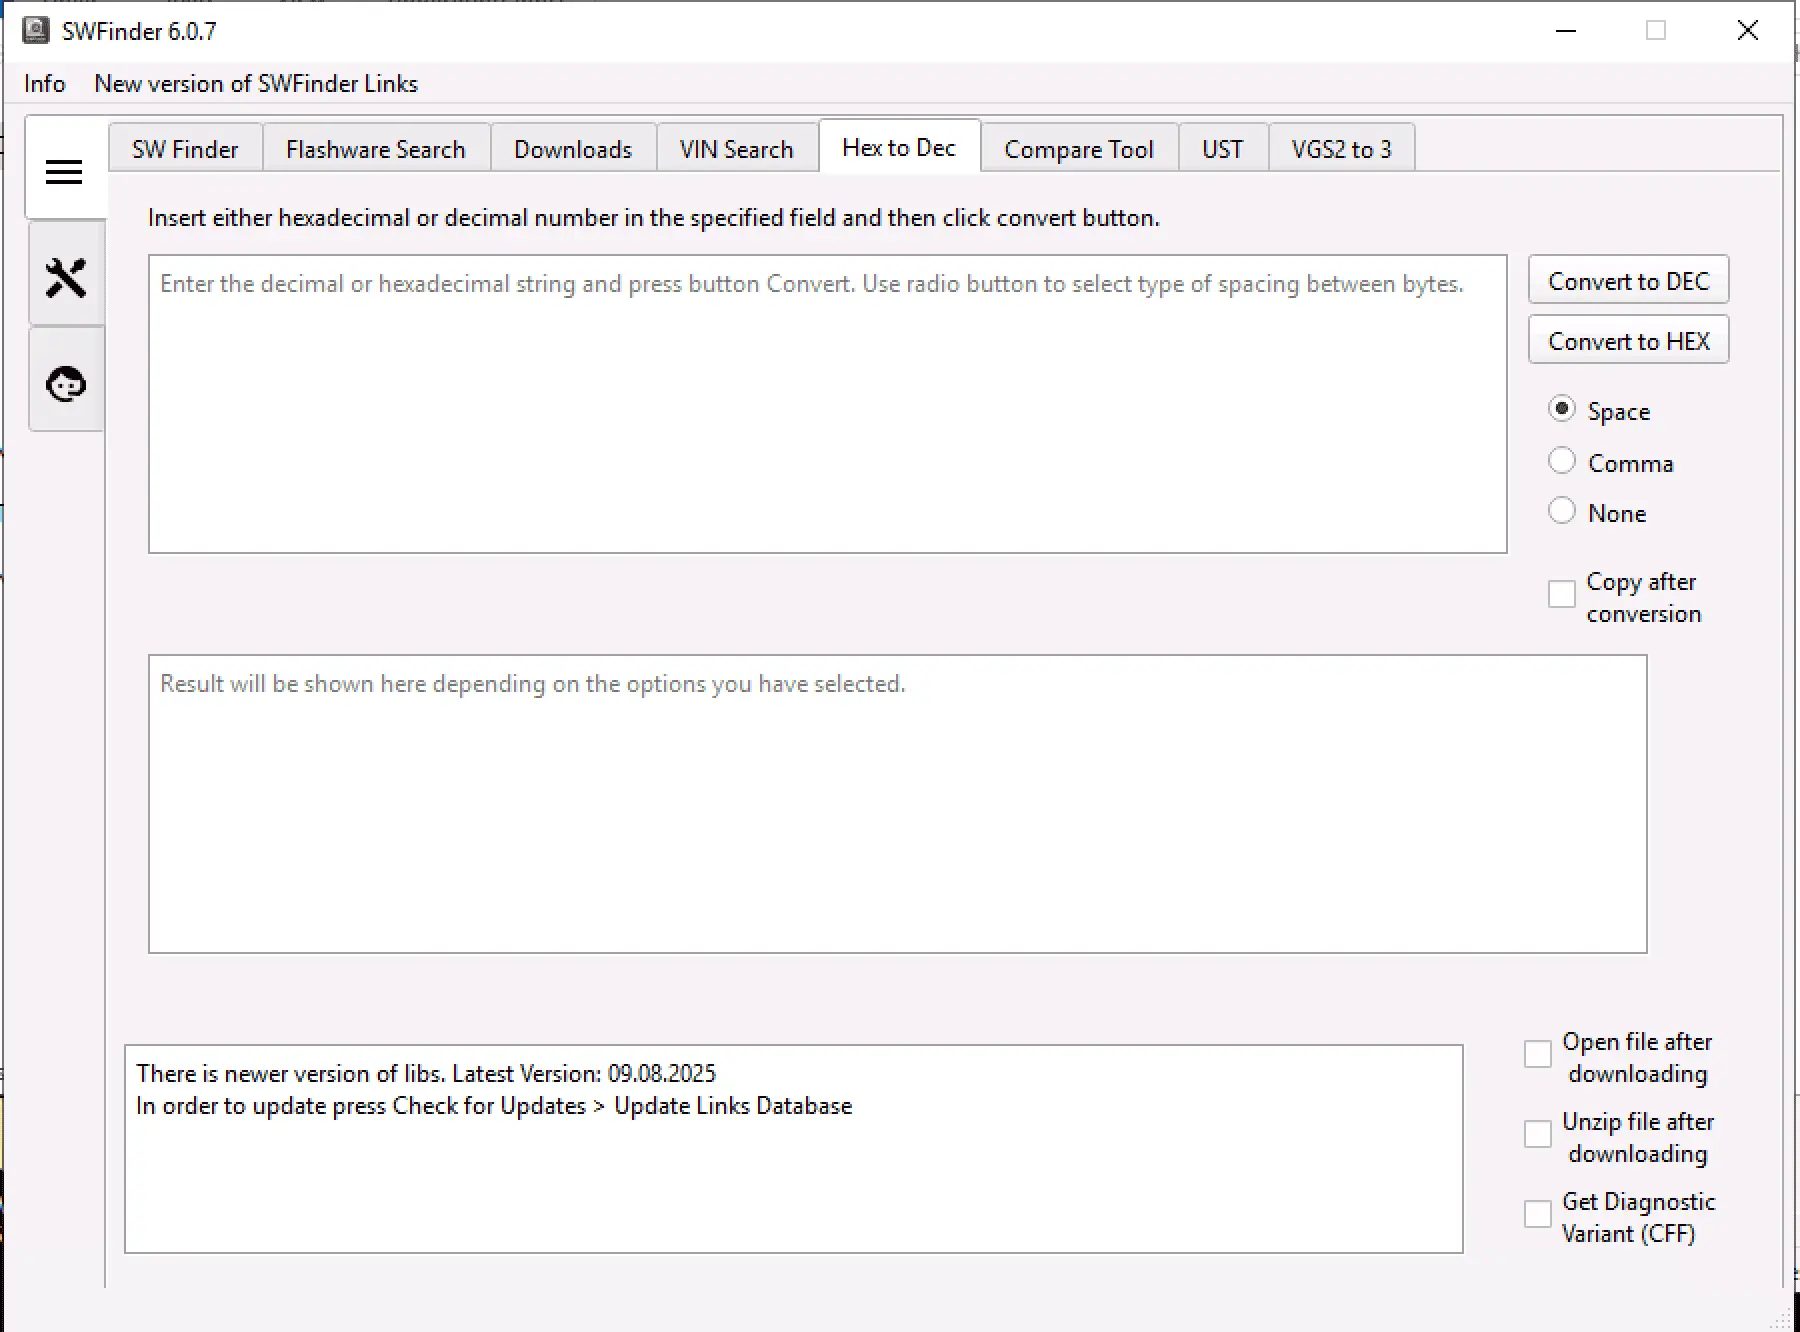Click the 'Insert either hexadecimal or decimal' instruction text
The width and height of the screenshot is (1800, 1332).
click(654, 218)
